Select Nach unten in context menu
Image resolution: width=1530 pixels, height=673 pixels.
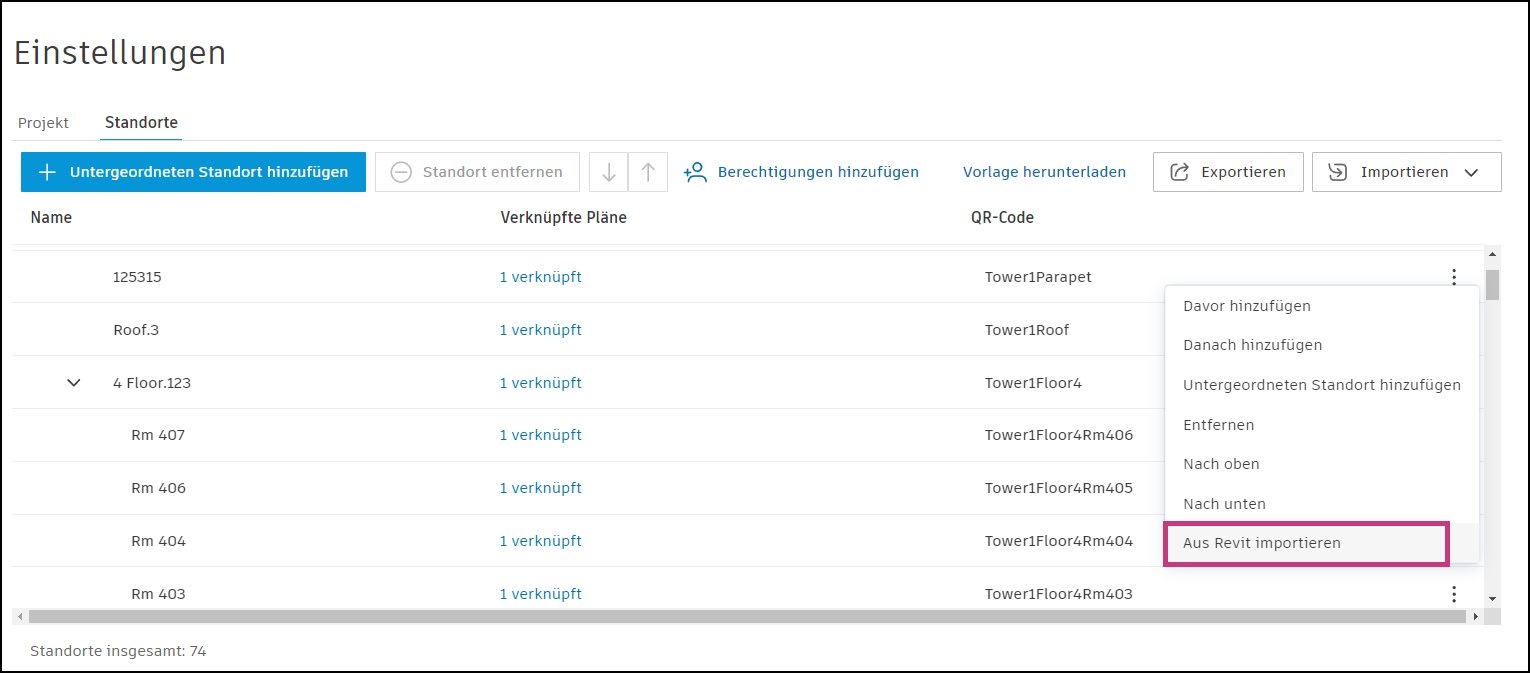(x=1224, y=504)
